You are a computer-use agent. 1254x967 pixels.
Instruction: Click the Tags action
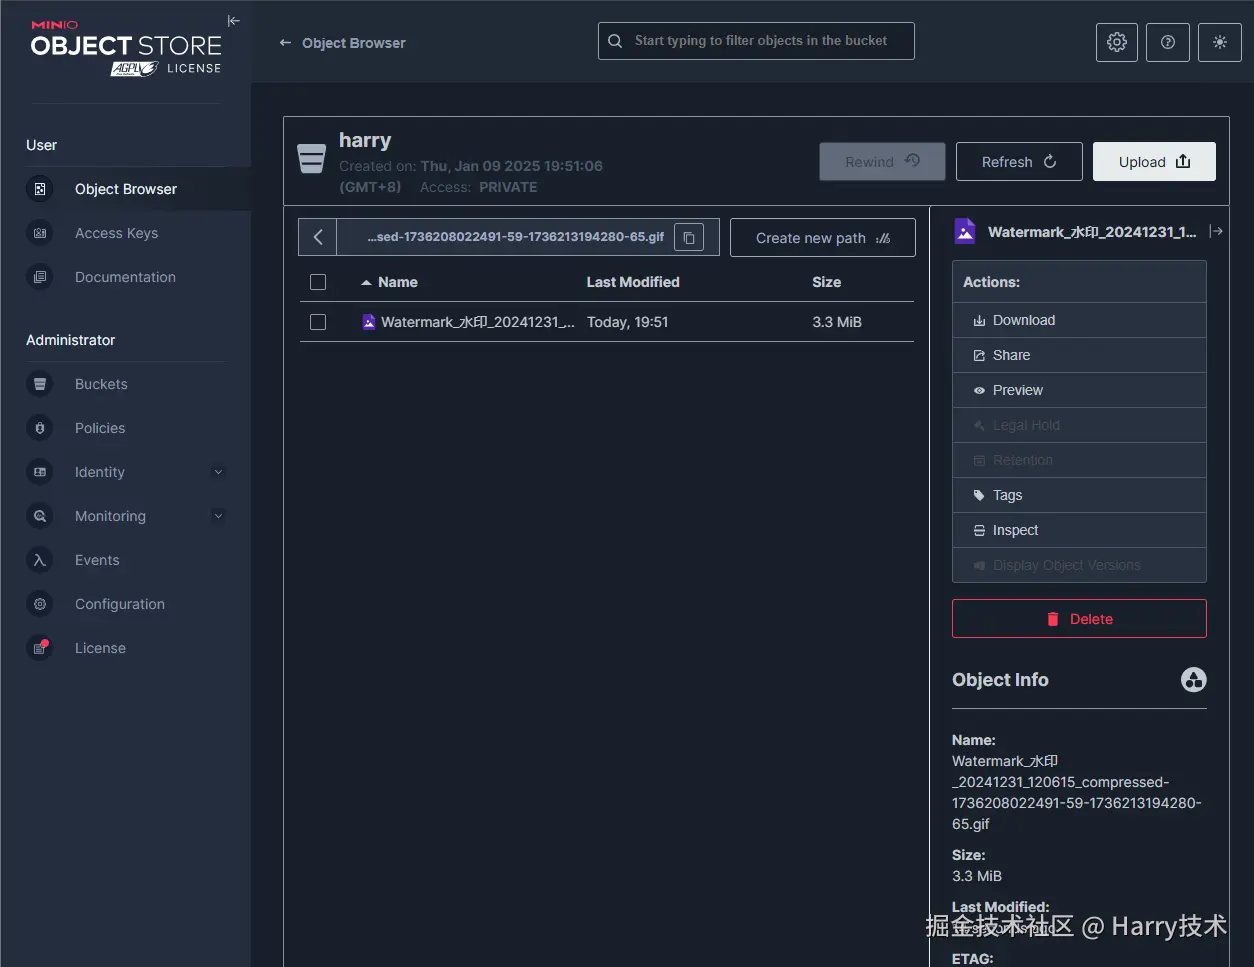[x=1079, y=495]
